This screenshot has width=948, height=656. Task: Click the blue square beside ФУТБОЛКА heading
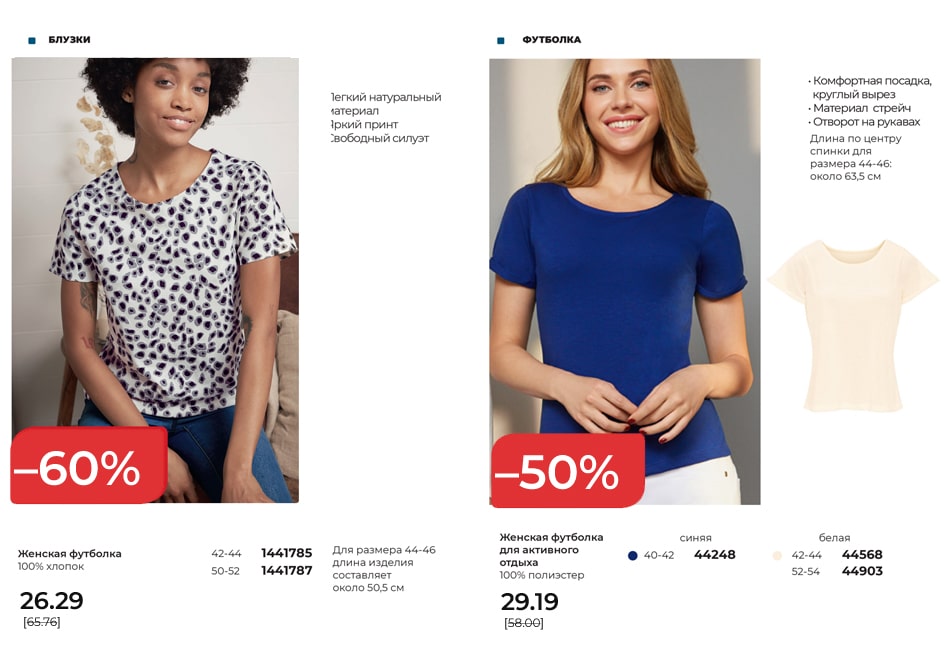501,41
